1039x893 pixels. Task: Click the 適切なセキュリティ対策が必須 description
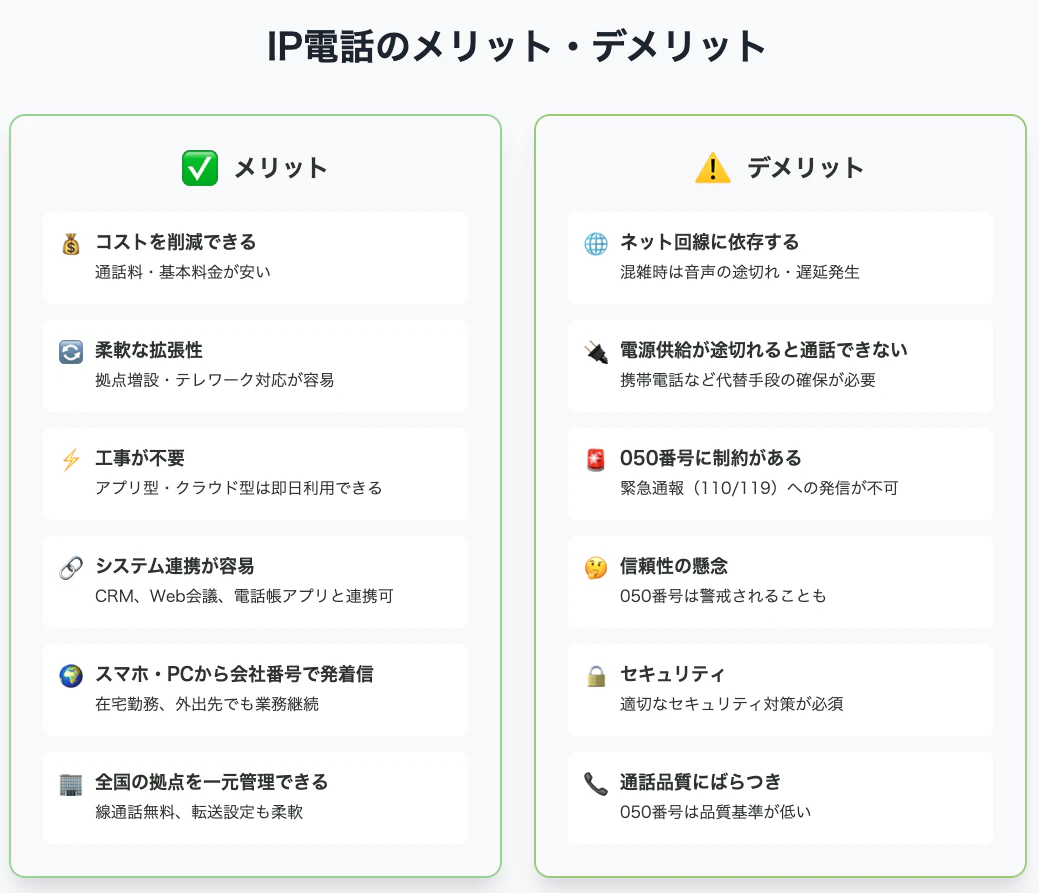coord(731,704)
